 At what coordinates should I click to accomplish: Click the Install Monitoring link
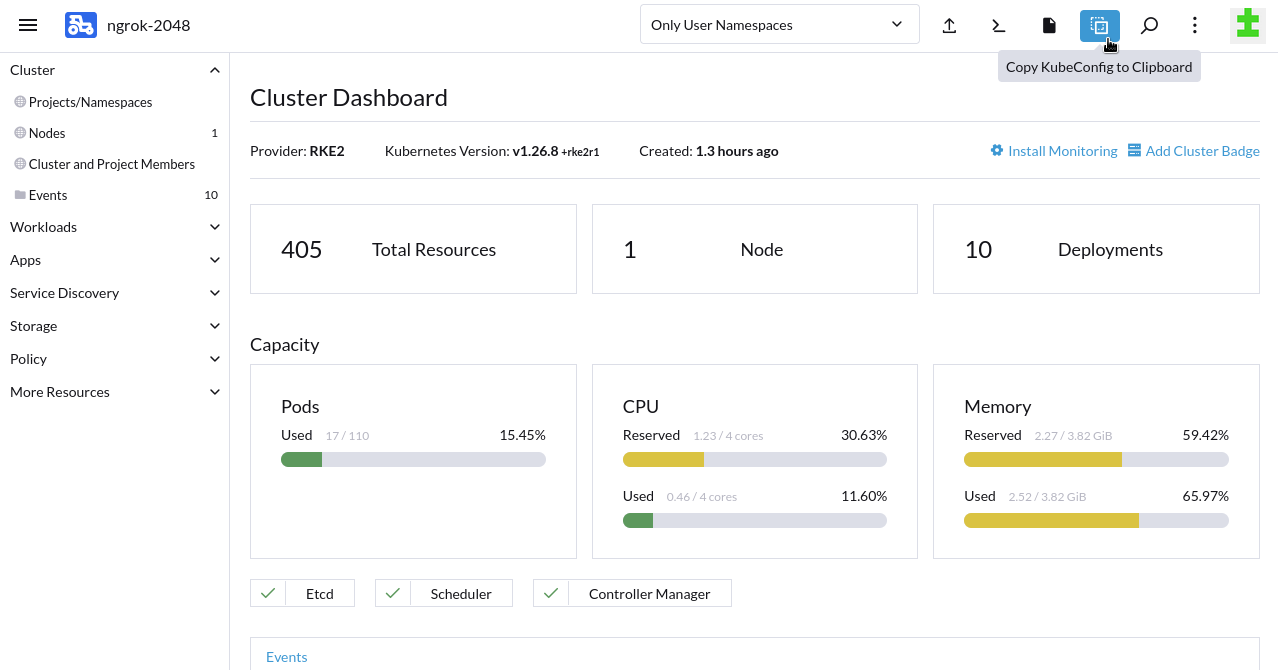coord(1062,150)
